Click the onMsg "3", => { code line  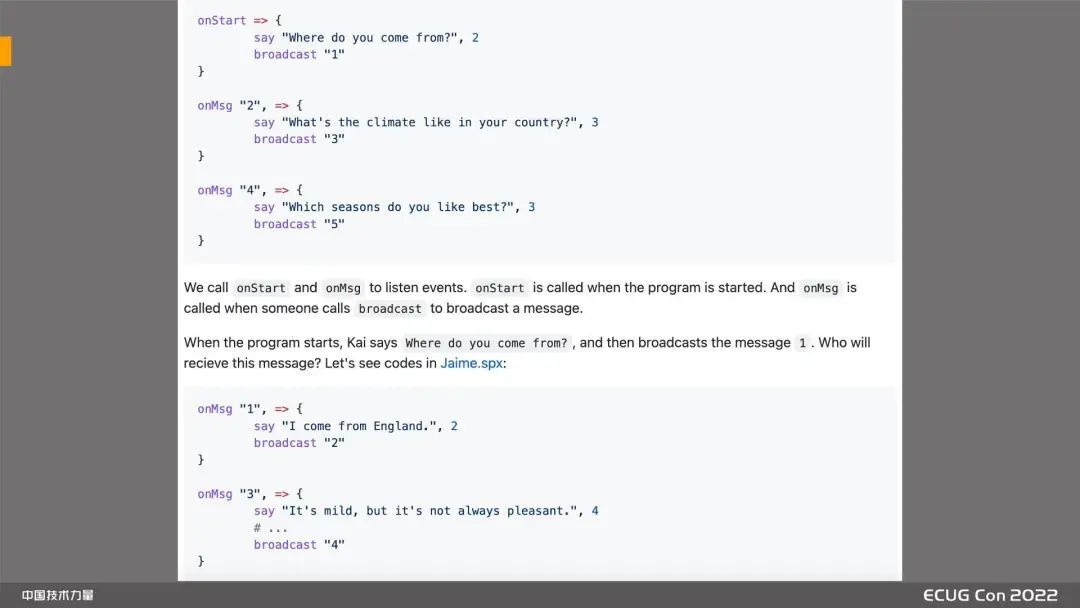(249, 494)
